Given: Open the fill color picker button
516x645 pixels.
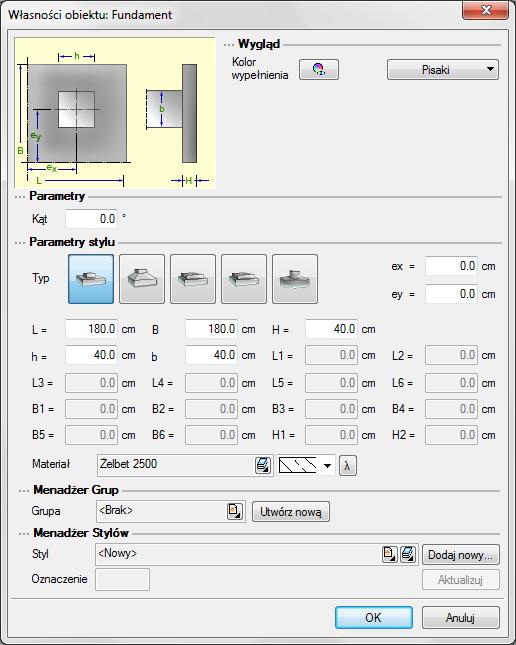Looking at the screenshot, I should [319, 70].
